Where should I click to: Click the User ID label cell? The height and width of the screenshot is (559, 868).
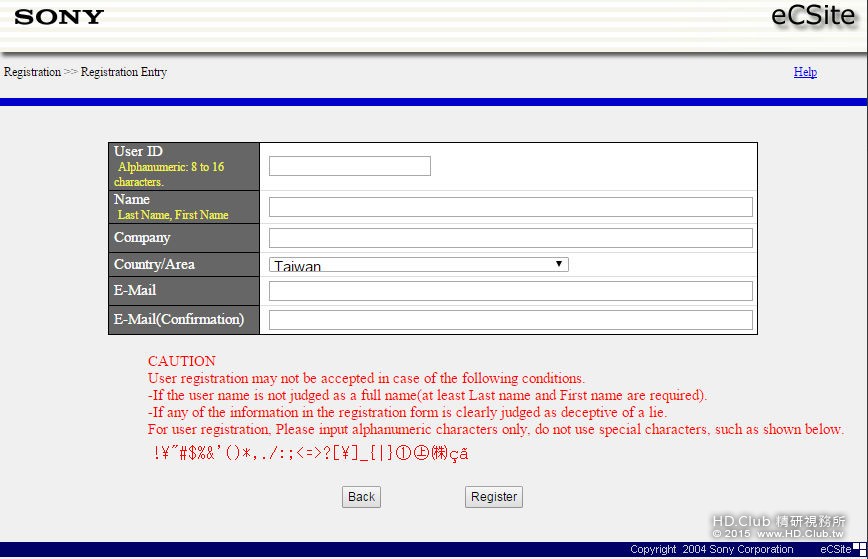(184, 166)
